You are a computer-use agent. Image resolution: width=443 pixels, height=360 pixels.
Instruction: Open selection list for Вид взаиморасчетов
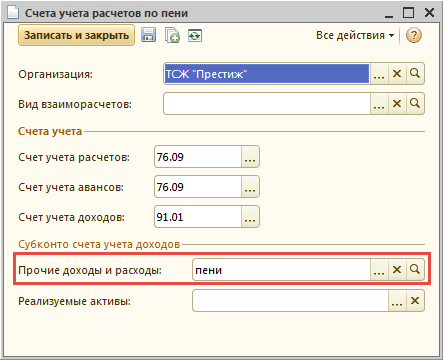(379, 104)
